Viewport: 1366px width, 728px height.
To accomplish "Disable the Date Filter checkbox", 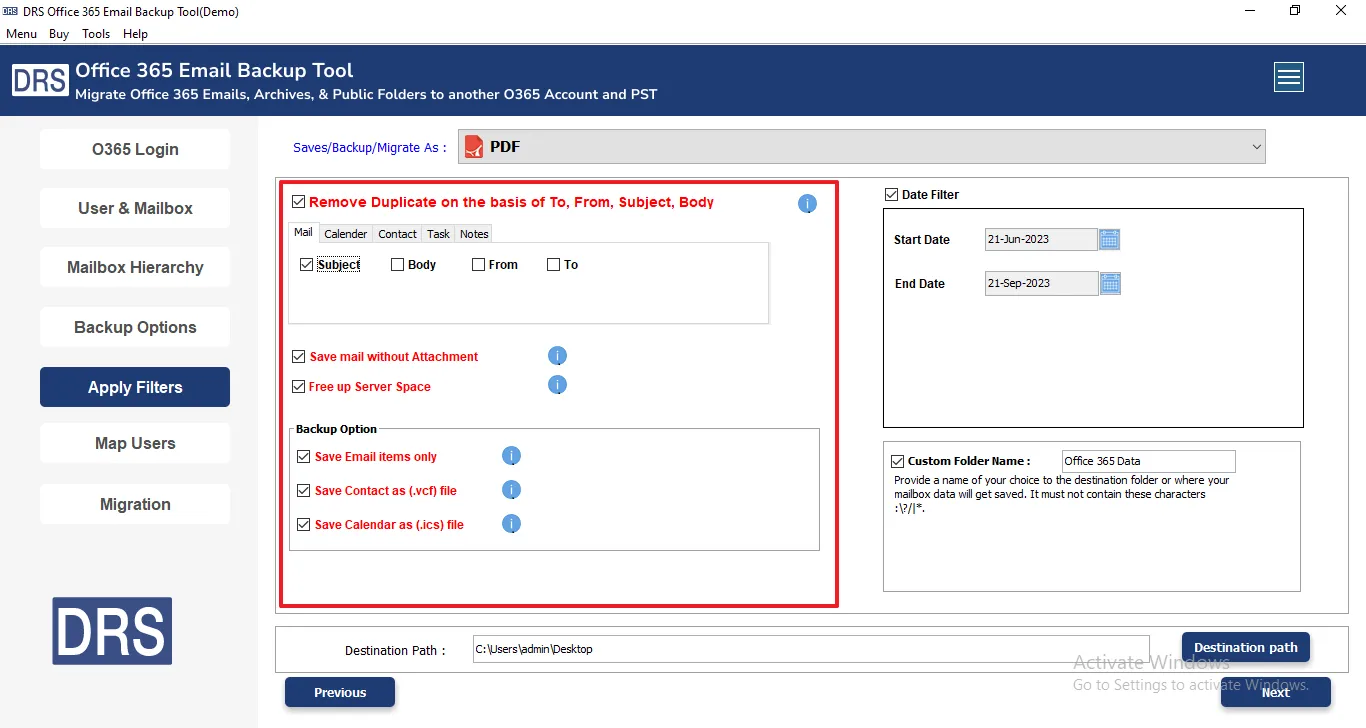I will (891, 195).
